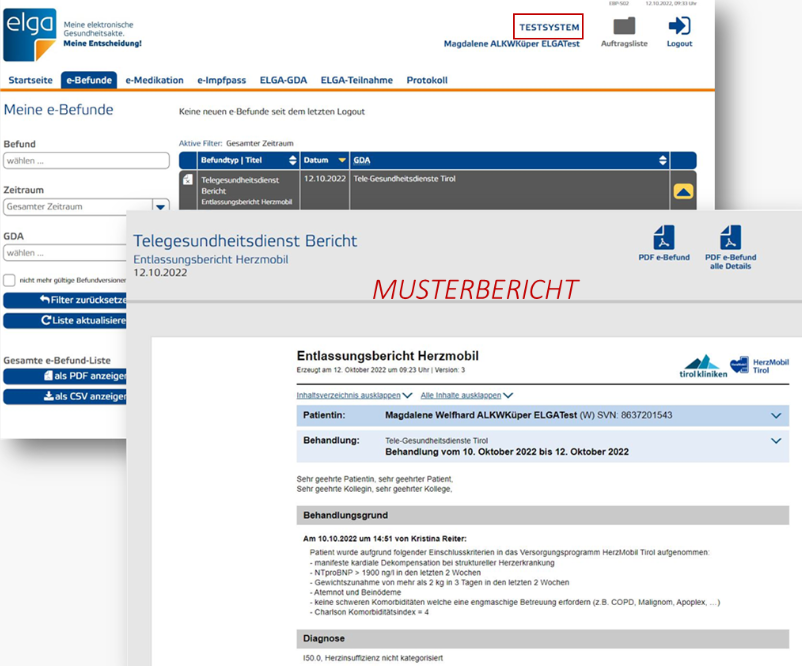The width and height of the screenshot is (802, 666).
Task: Sort by GDA column arrows
Action: (663, 160)
